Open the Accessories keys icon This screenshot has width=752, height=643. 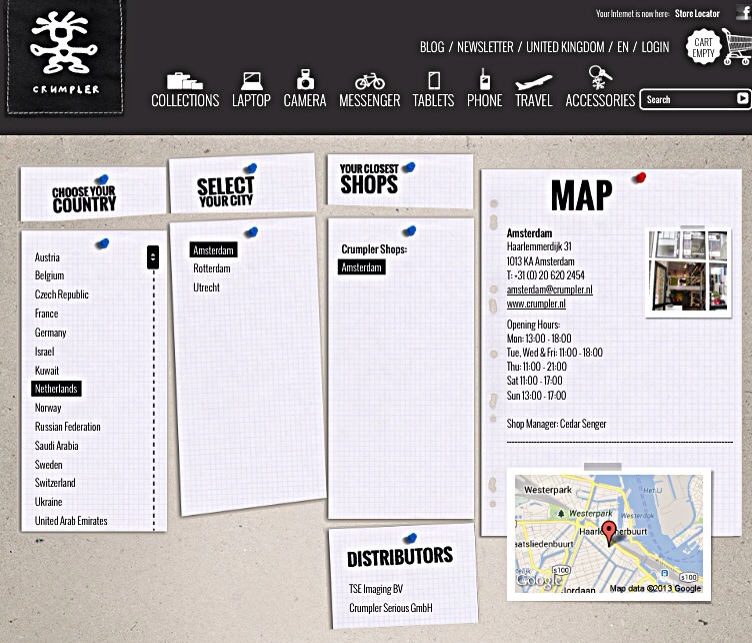tap(600, 78)
